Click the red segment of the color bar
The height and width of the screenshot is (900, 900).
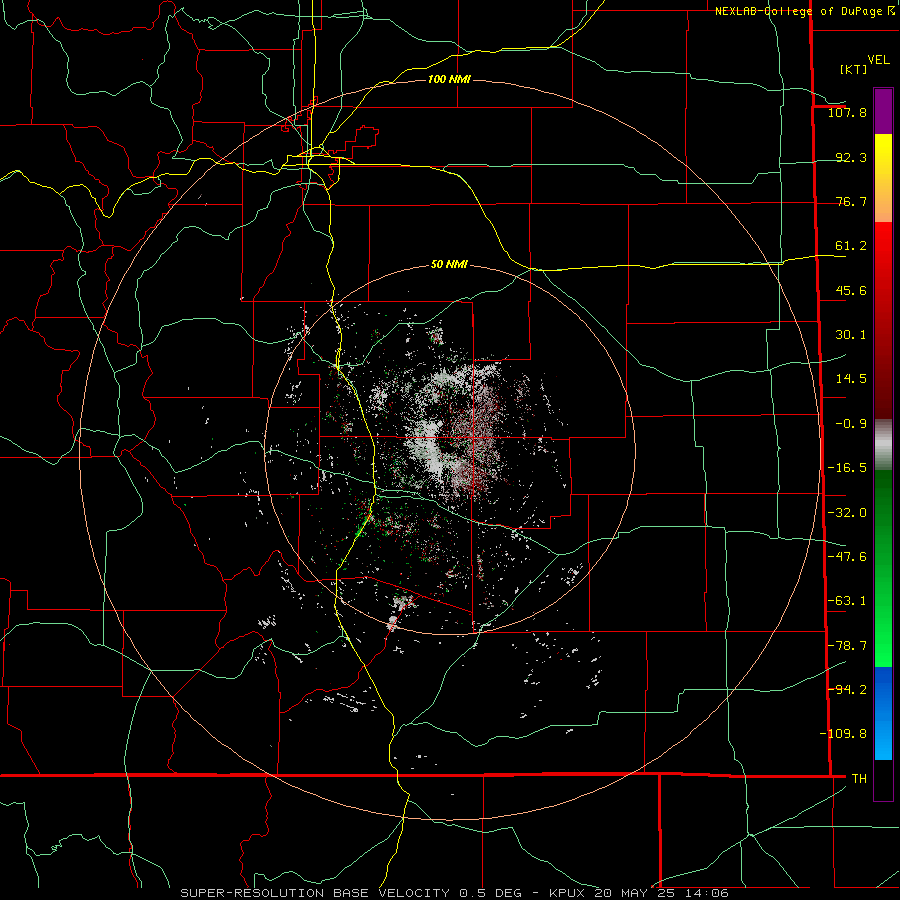[x=883, y=321]
